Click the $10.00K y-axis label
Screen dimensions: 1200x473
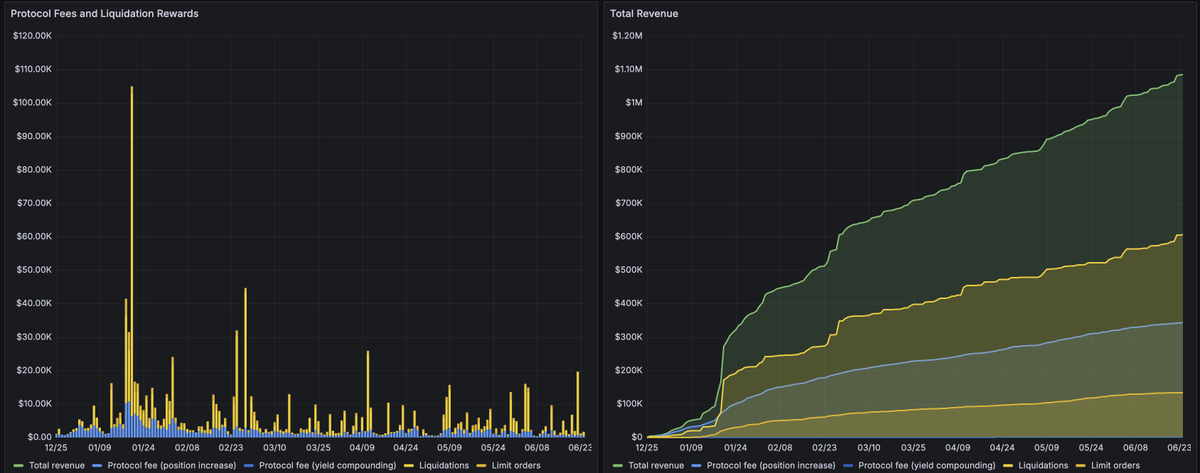point(34,403)
